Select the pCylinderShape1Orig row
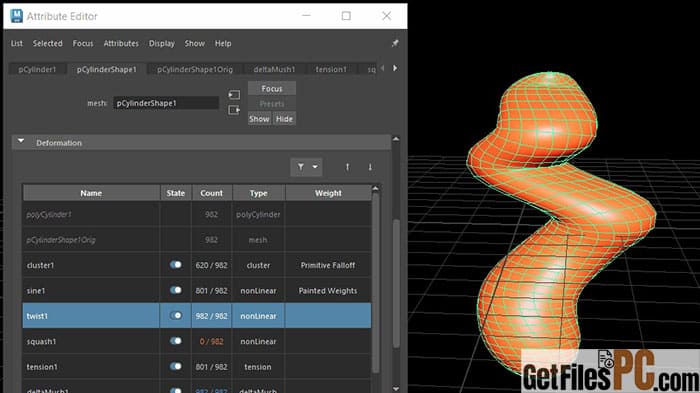700x393 pixels. [197, 239]
